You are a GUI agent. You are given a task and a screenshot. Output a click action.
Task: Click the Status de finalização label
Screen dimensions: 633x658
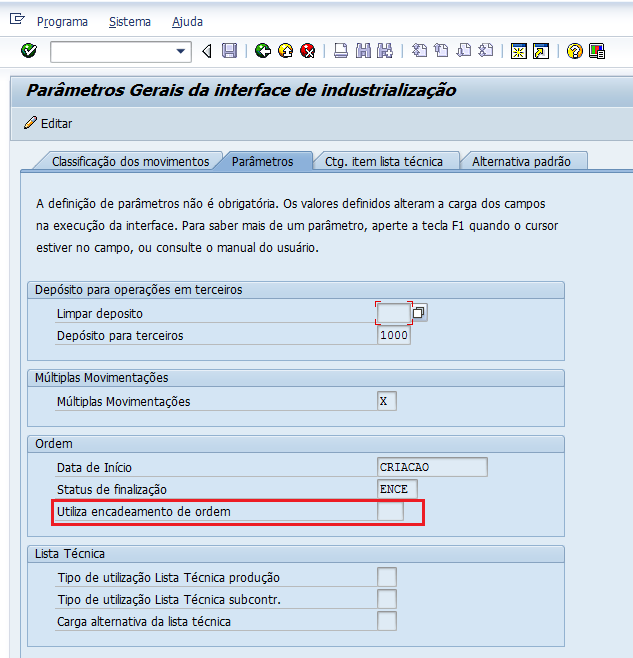point(112,490)
